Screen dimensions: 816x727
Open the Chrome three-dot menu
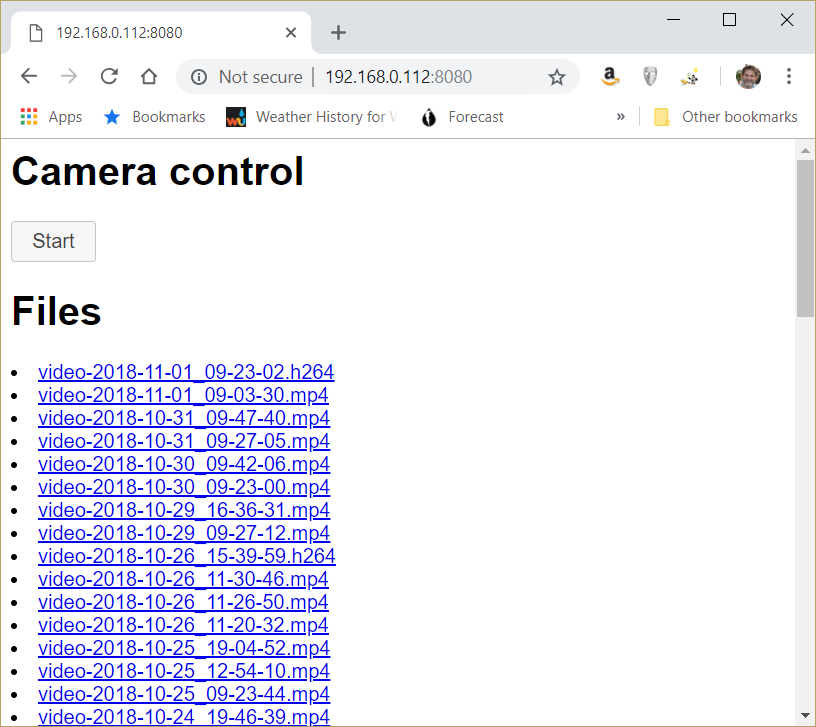789,76
